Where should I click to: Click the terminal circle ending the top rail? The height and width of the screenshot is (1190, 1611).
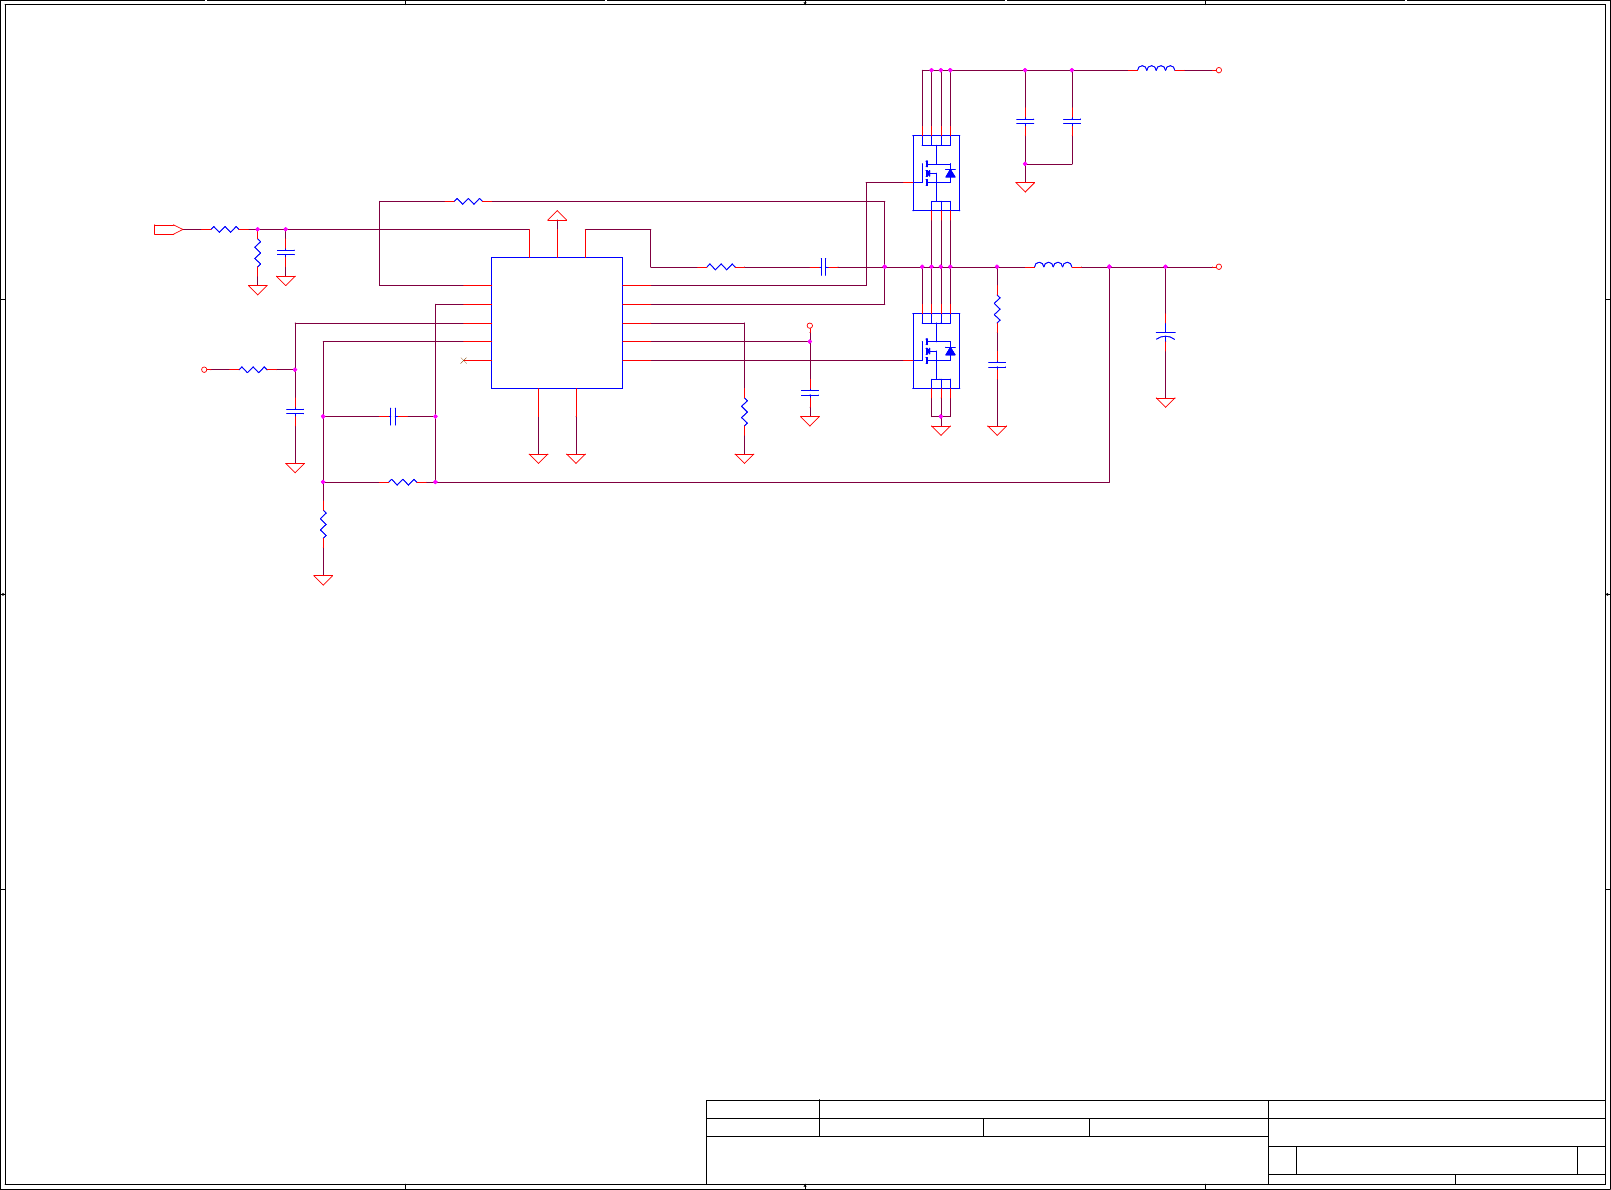tap(1219, 70)
